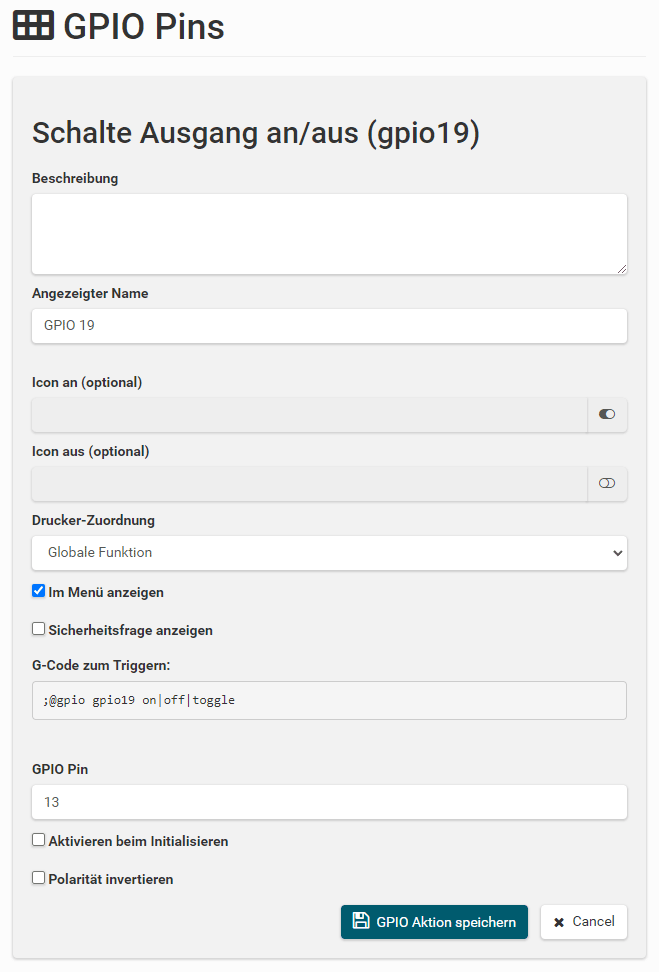Screen dimensions: 659x972
Task: Open the 'Icon aus' toggle-off icon picker
Action: (x=607, y=484)
